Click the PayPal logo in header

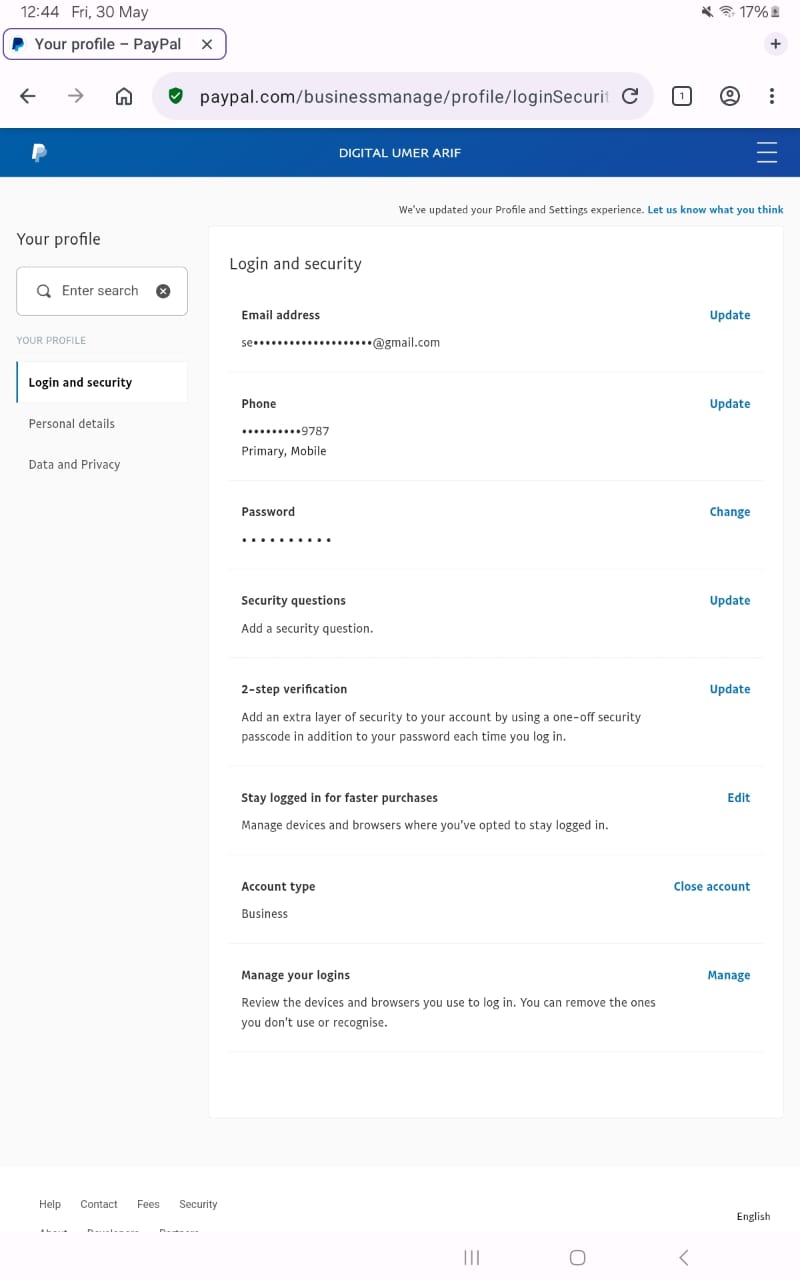(x=39, y=153)
